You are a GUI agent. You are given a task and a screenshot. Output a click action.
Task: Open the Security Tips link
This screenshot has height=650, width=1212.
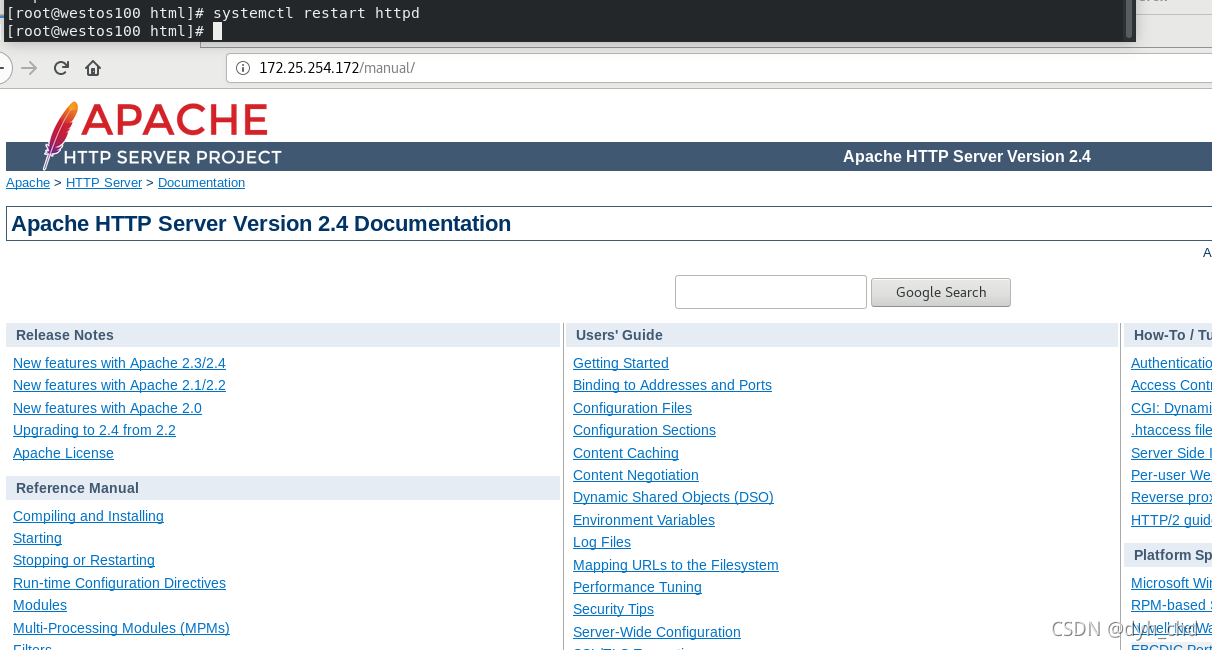click(613, 609)
